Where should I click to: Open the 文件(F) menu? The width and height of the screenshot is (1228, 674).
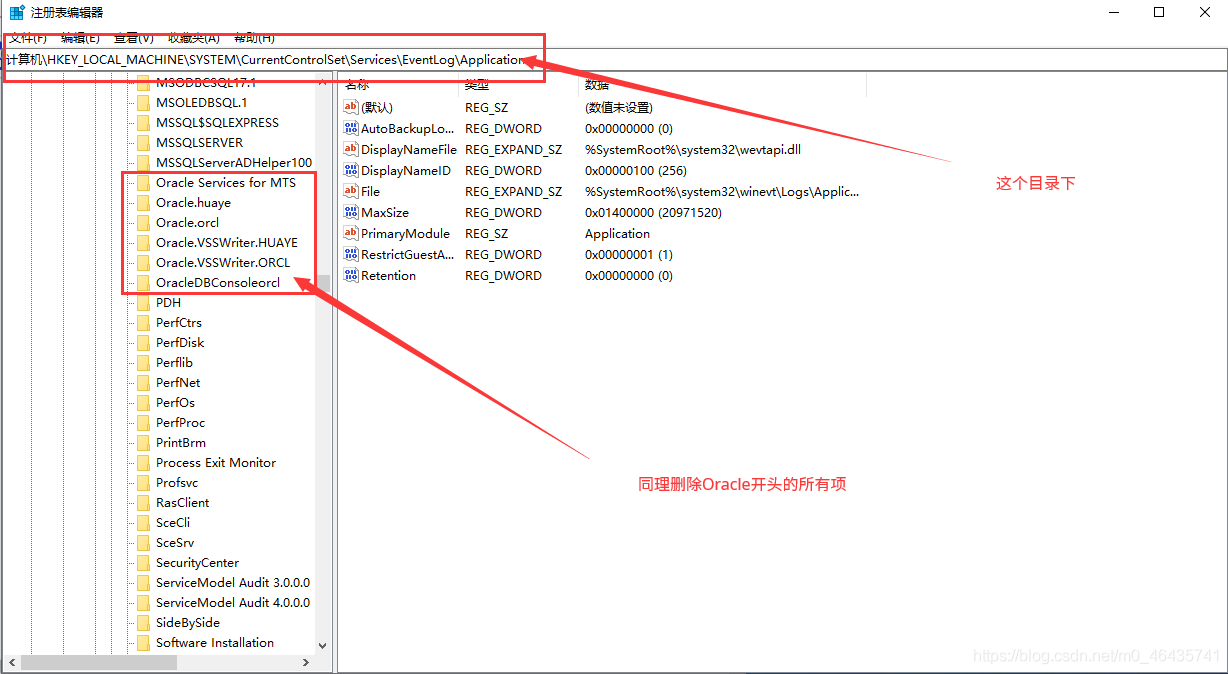point(28,38)
